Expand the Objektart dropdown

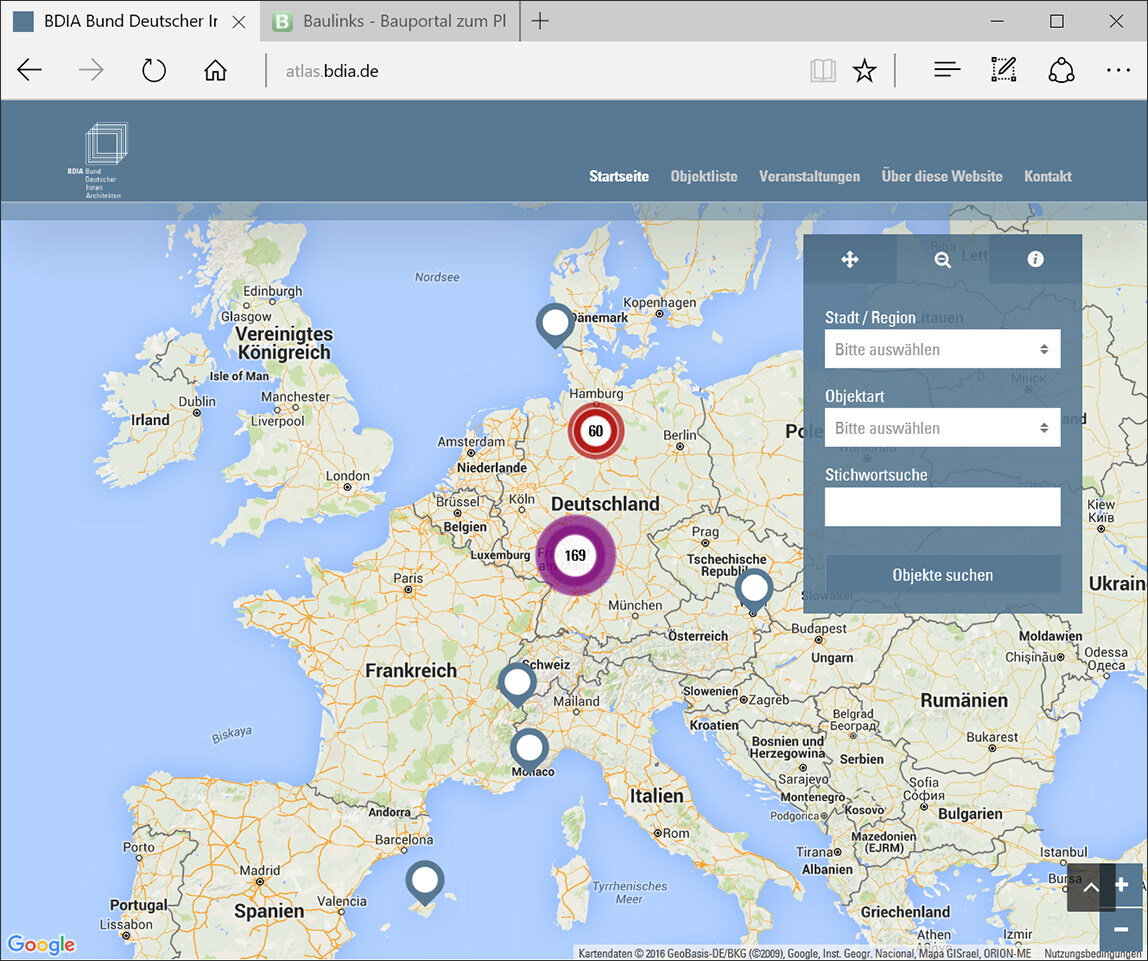pos(942,427)
